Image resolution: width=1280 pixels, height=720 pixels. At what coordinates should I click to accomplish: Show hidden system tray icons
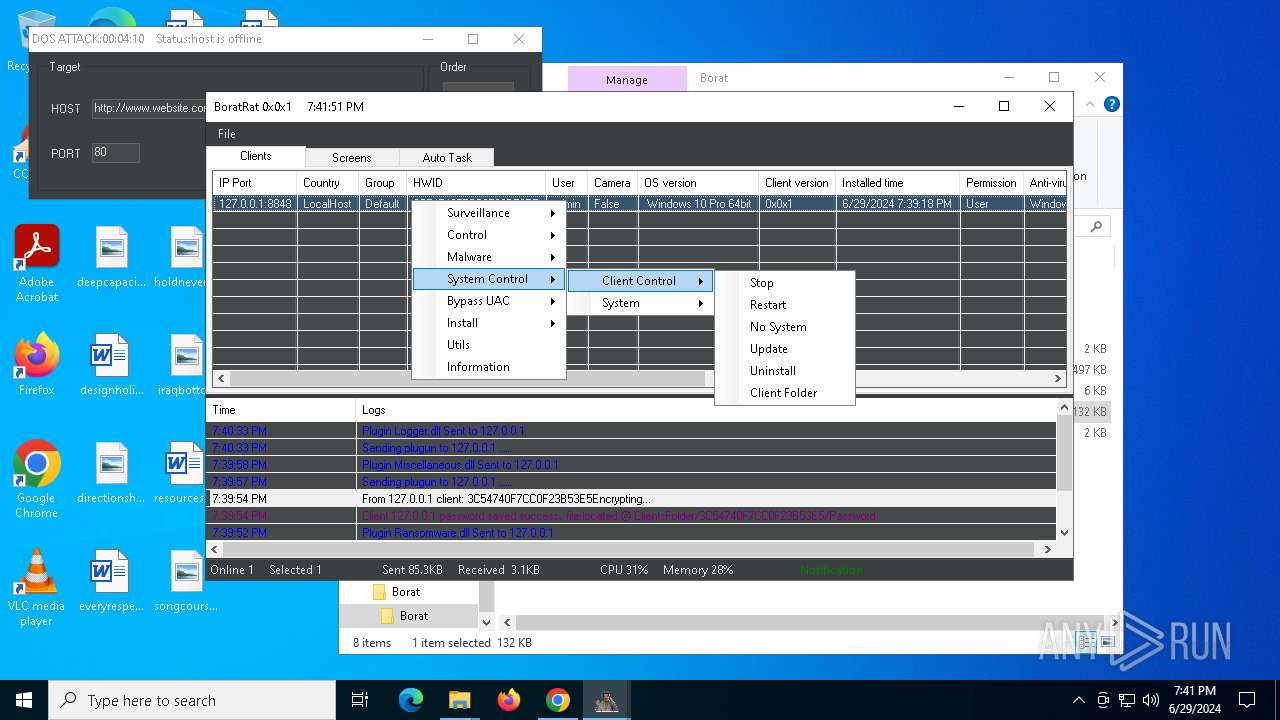(1078, 700)
